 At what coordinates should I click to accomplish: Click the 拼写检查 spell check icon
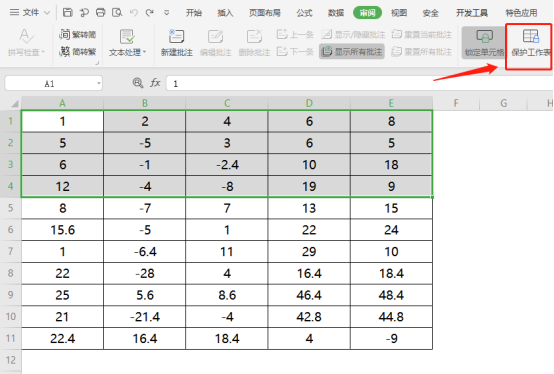click(26, 36)
